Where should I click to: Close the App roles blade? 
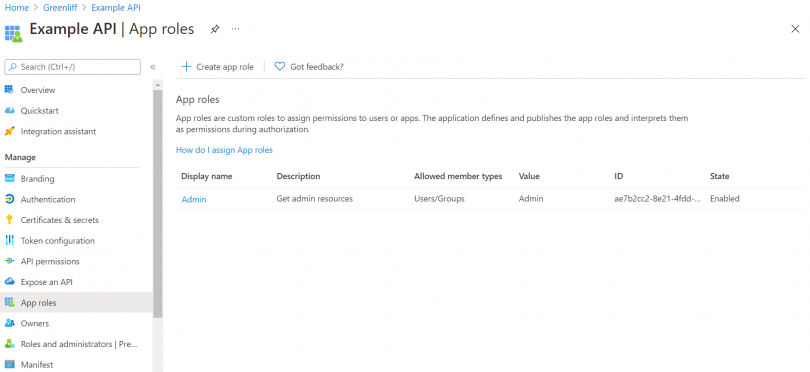pos(796,29)
